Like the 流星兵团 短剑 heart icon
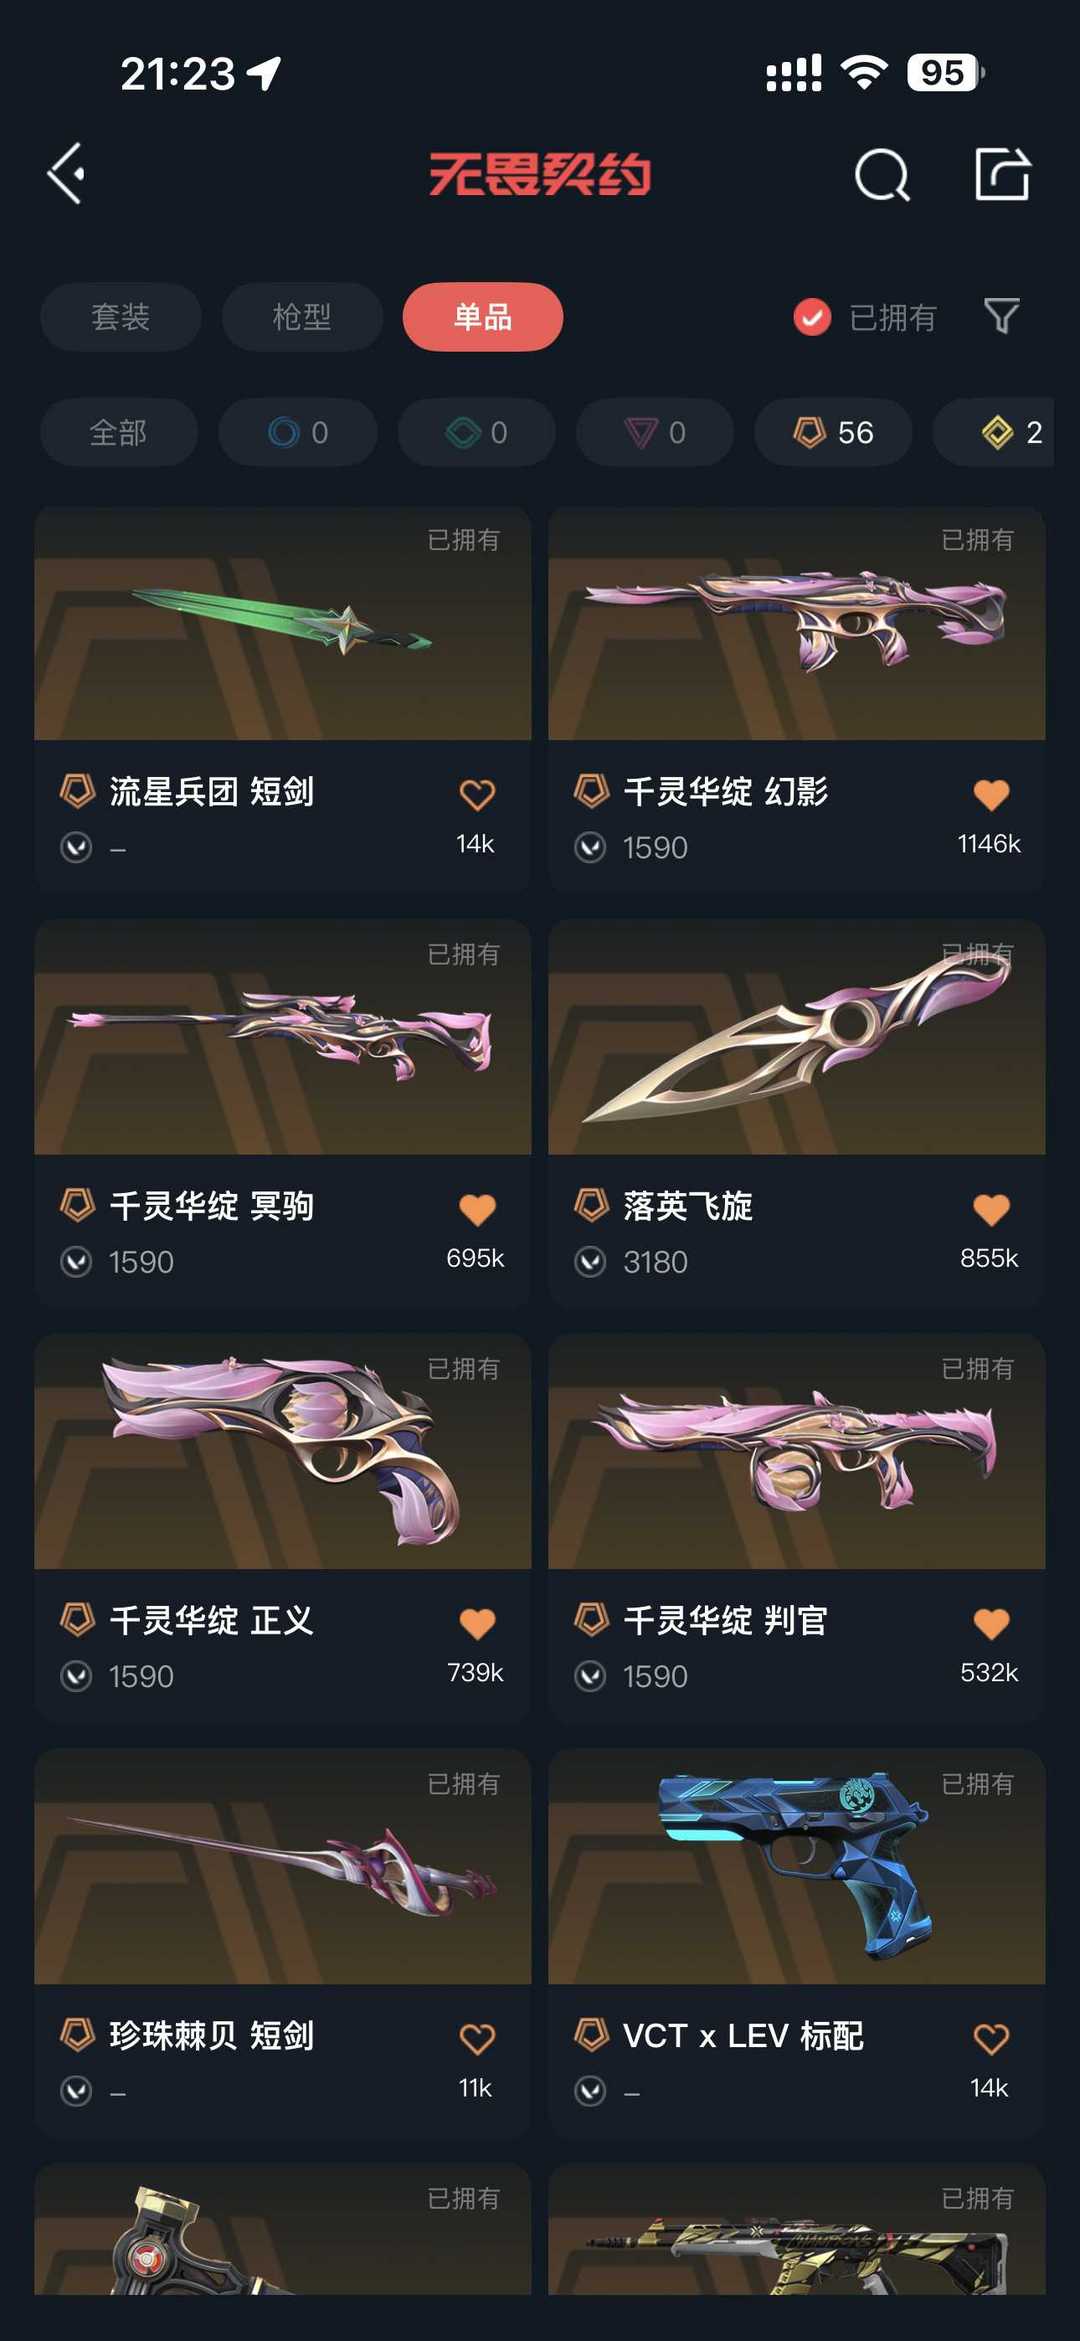Image resolution: width=1080 pixels, height=2341 pixels. pyautogui.click(x=477, y=795)
